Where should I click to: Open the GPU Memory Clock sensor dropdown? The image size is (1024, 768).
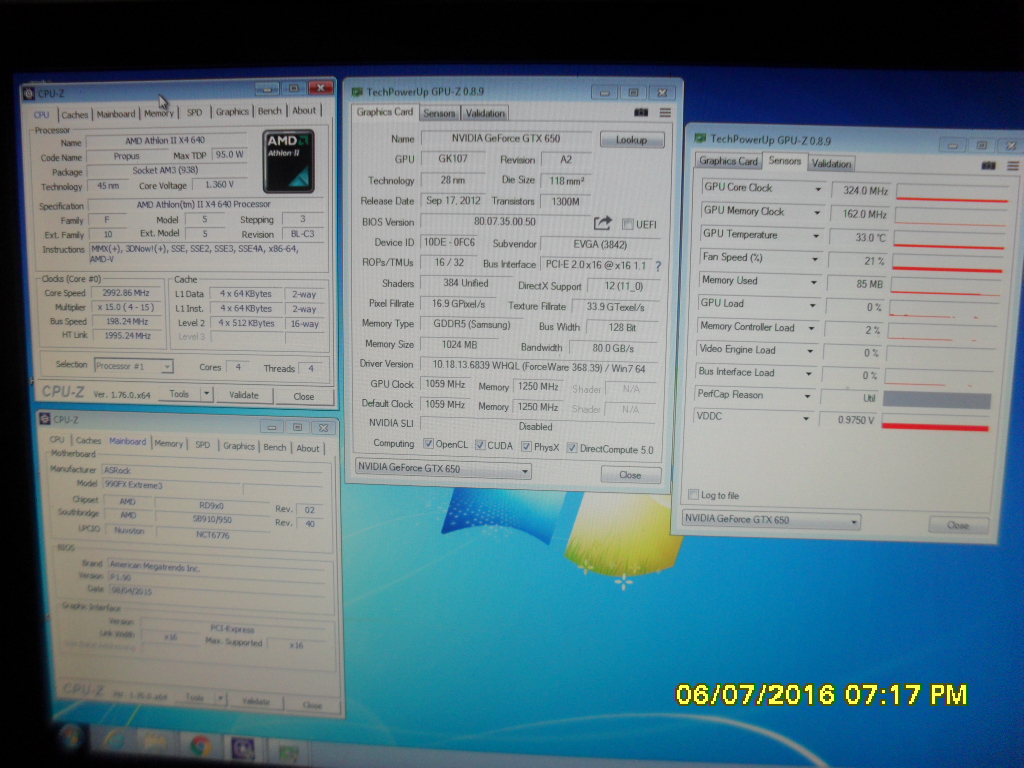[816, 213]
